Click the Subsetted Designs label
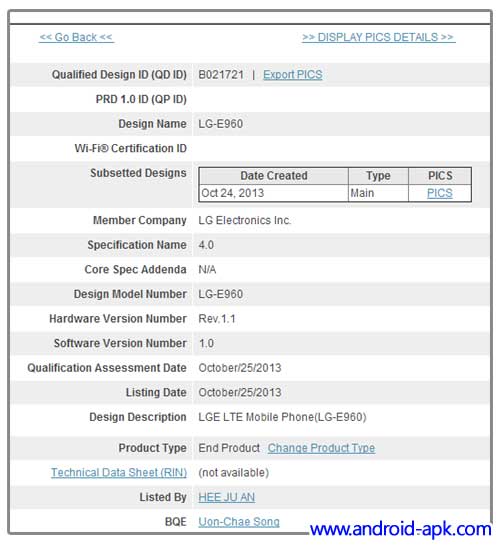 point(138,173)
